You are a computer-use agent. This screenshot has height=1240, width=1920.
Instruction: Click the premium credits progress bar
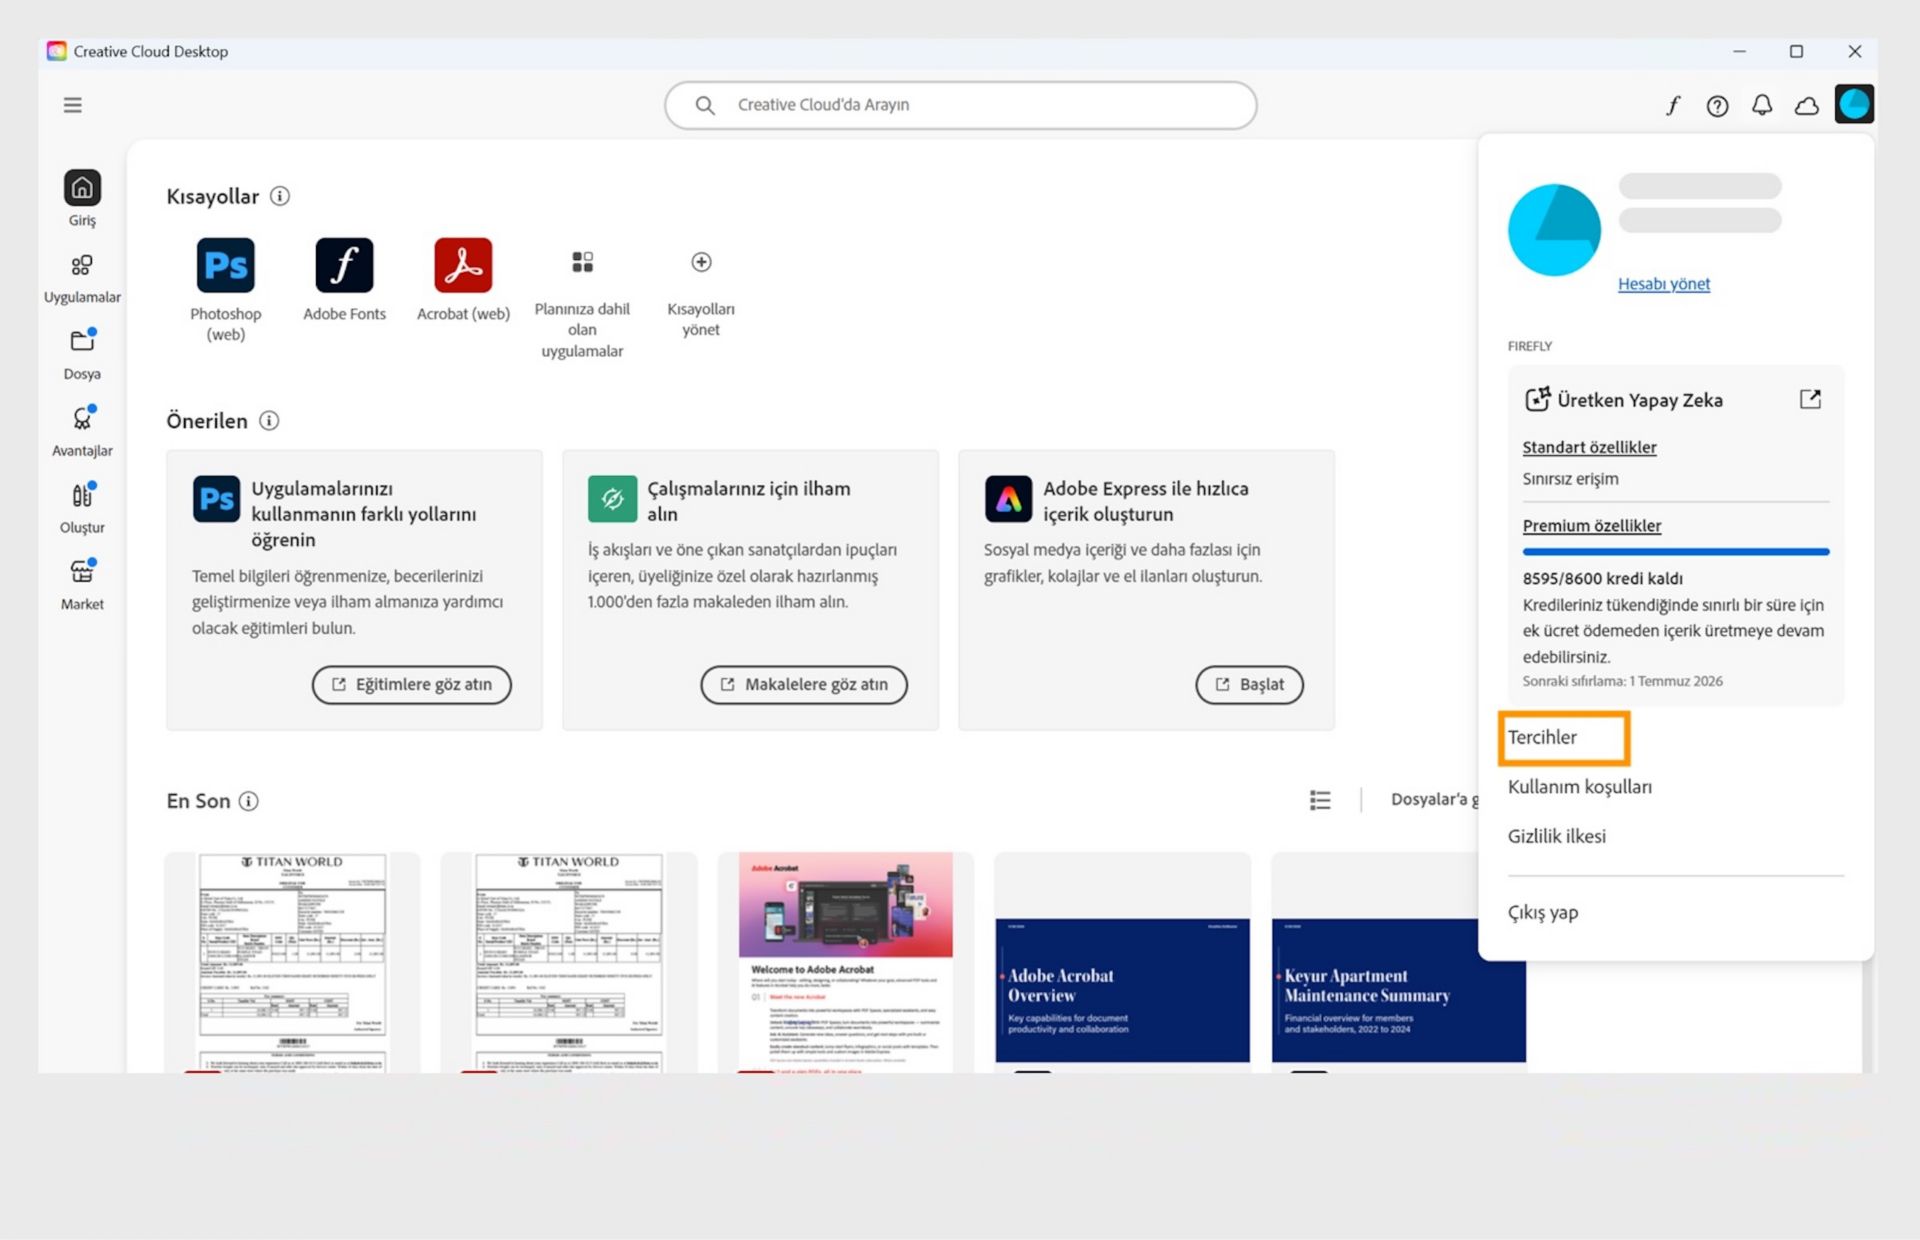tap(1675, 551)
